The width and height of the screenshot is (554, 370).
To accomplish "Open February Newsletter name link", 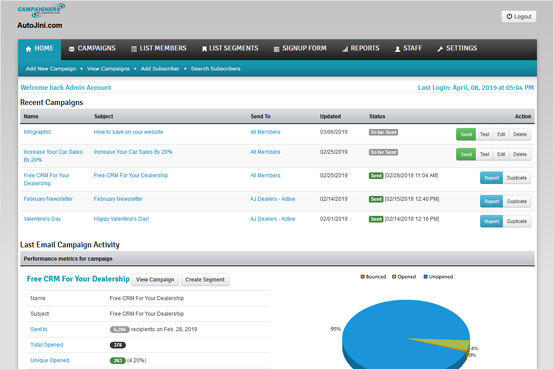I will [x=48, y=199].
